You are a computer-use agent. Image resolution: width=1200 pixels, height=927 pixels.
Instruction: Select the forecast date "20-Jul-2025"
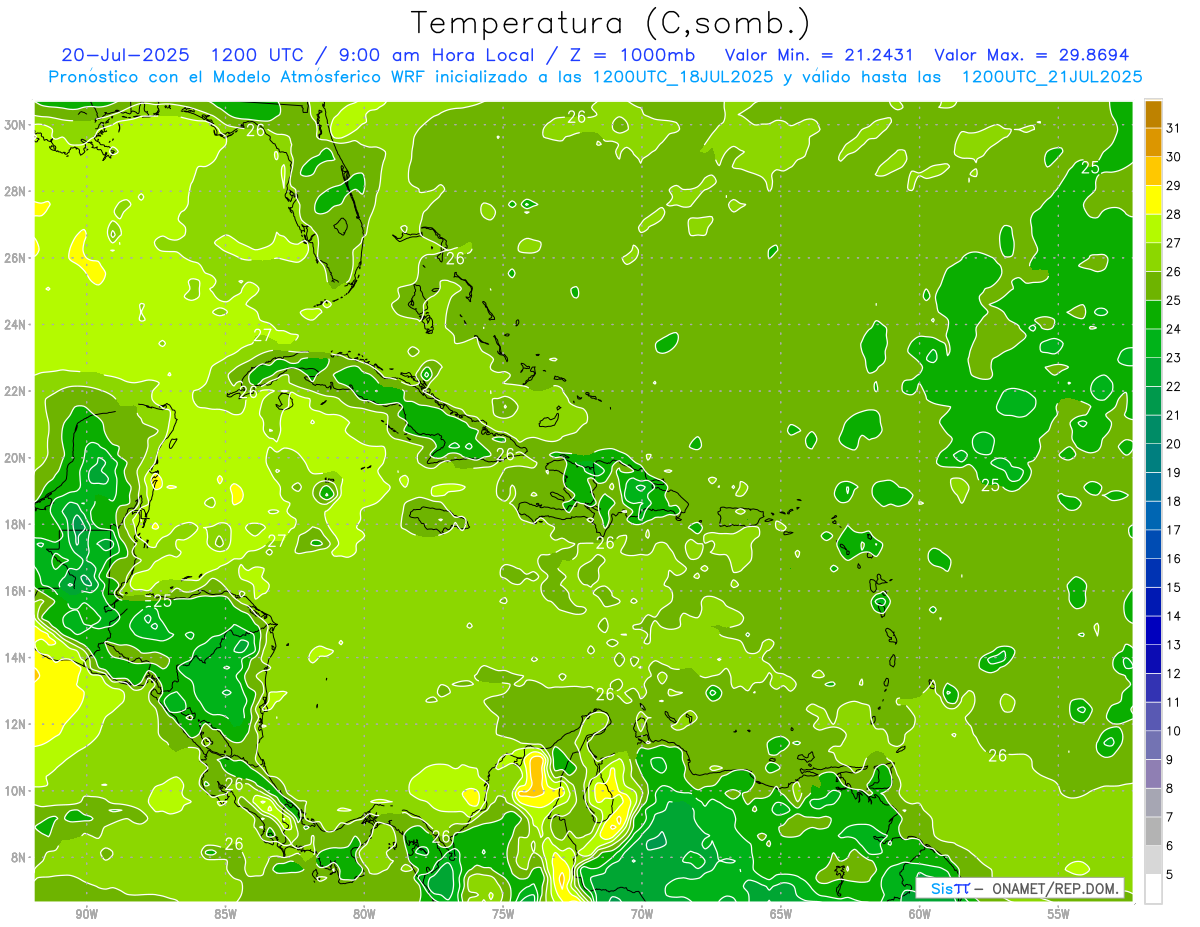click(x=123, y=55)
